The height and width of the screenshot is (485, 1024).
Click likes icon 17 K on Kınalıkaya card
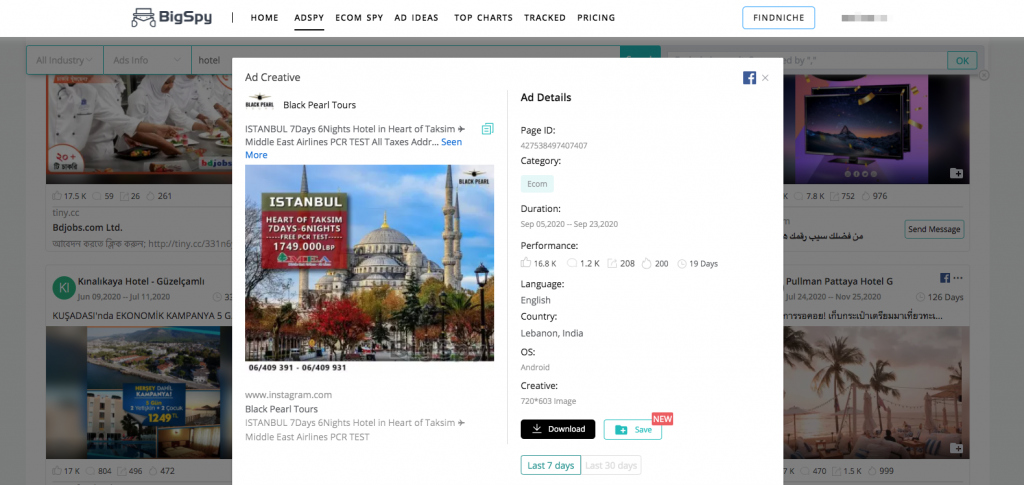pyautogui.click(x=57, y=471)
